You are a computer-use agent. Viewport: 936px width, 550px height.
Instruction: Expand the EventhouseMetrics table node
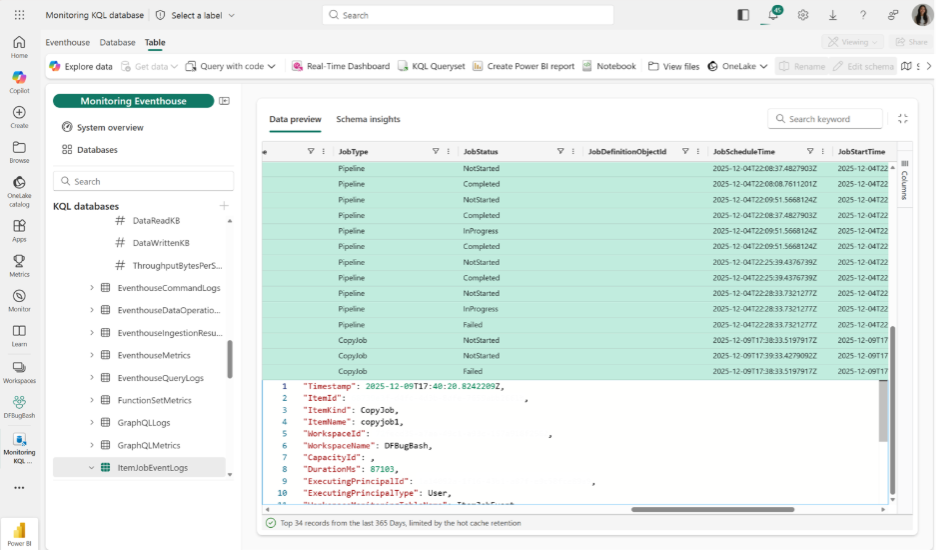[x=91, y=355]
